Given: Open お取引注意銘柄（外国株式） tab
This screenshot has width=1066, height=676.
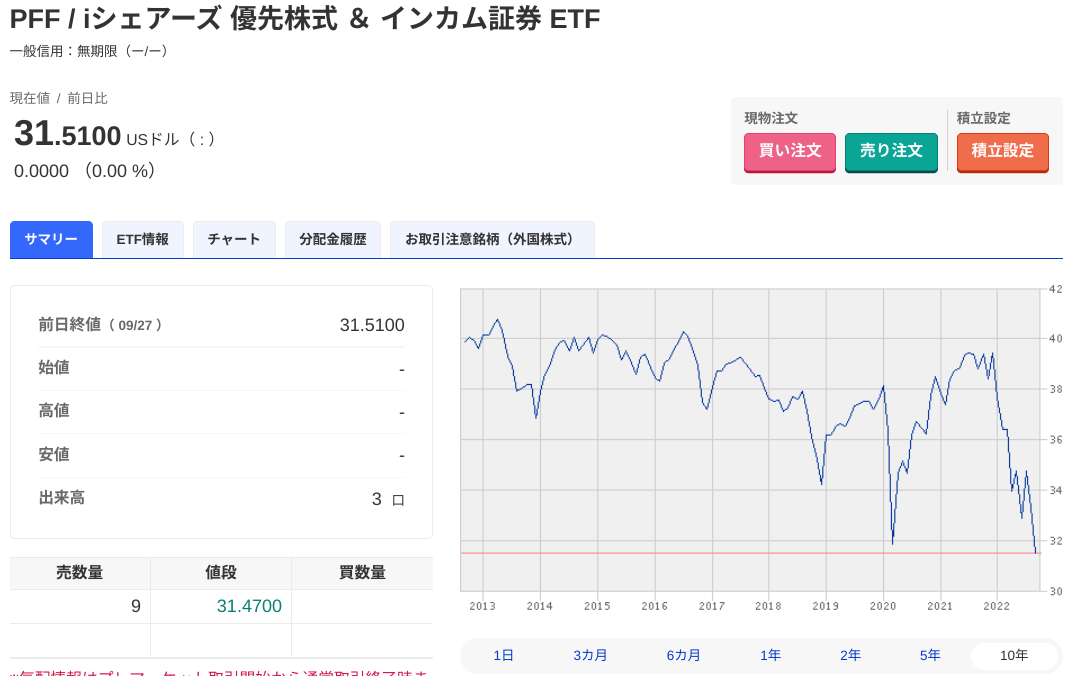Looking at the screenshot, I should pyautogui.click(x=492, y=239).
